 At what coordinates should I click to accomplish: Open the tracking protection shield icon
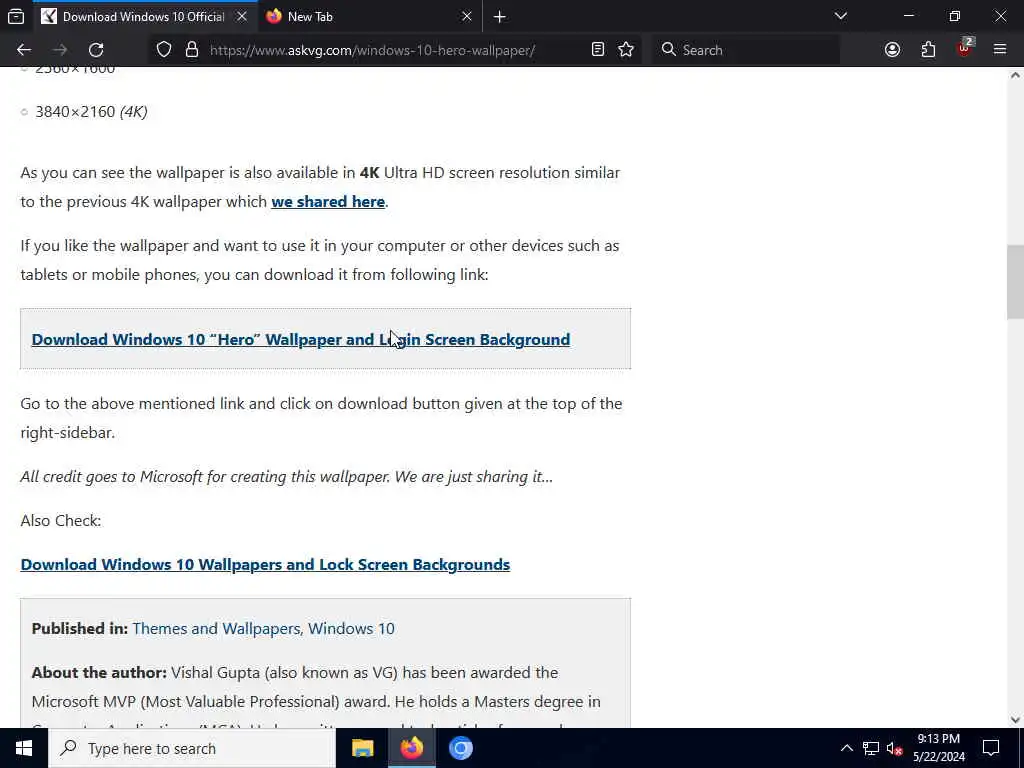click(164, 50)
